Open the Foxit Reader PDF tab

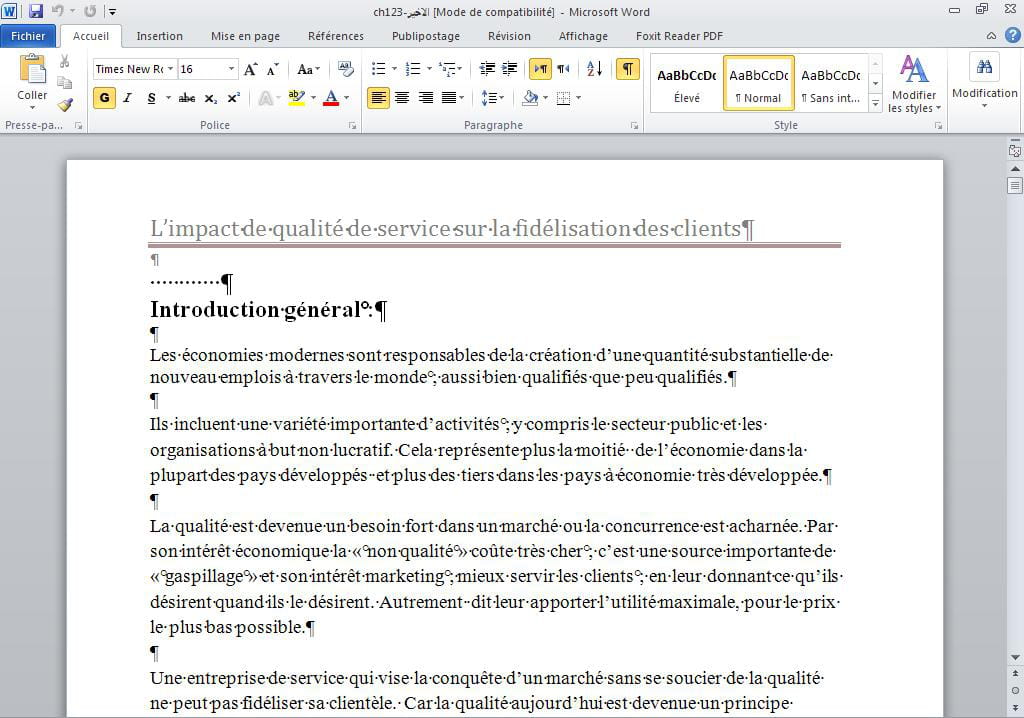679,36
